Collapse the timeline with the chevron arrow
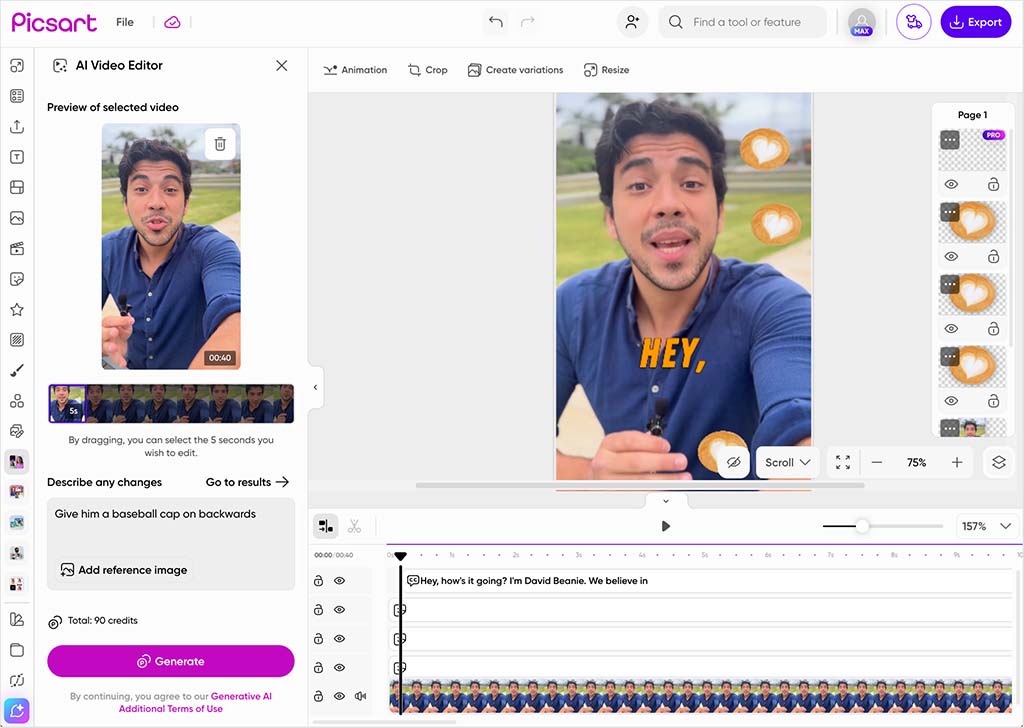Viewport: 1024px width, 728px height. 665,500
